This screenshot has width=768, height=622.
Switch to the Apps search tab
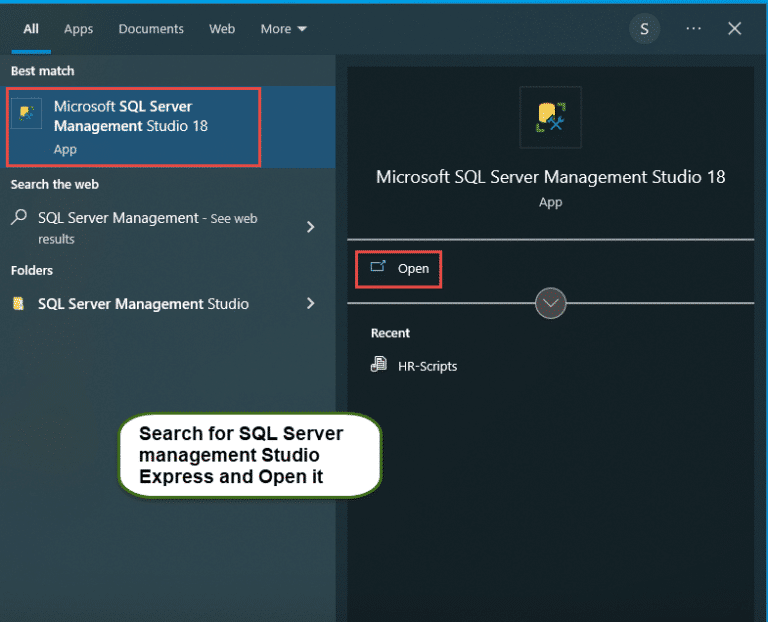tap(78, 29)
